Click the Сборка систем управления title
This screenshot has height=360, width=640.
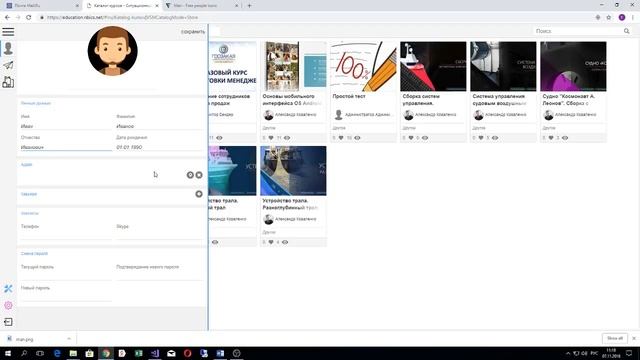click(421, 100)
